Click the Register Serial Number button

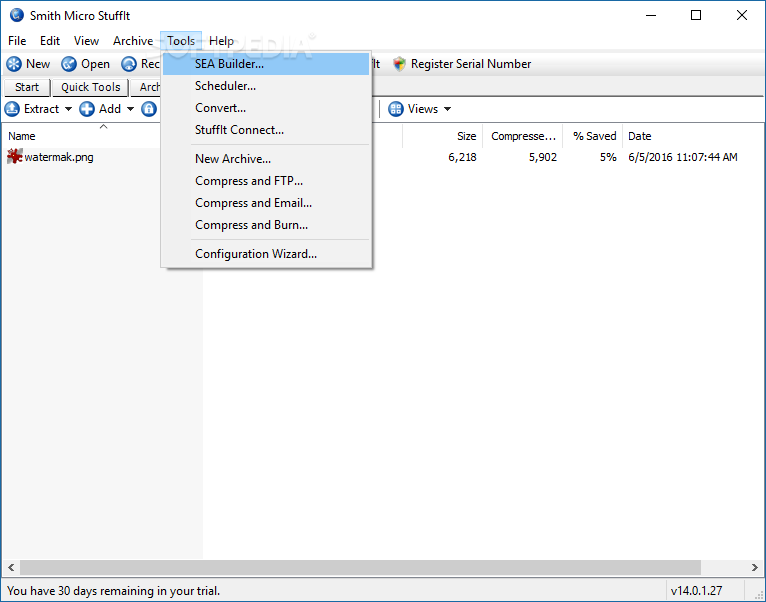click(462, 64)
